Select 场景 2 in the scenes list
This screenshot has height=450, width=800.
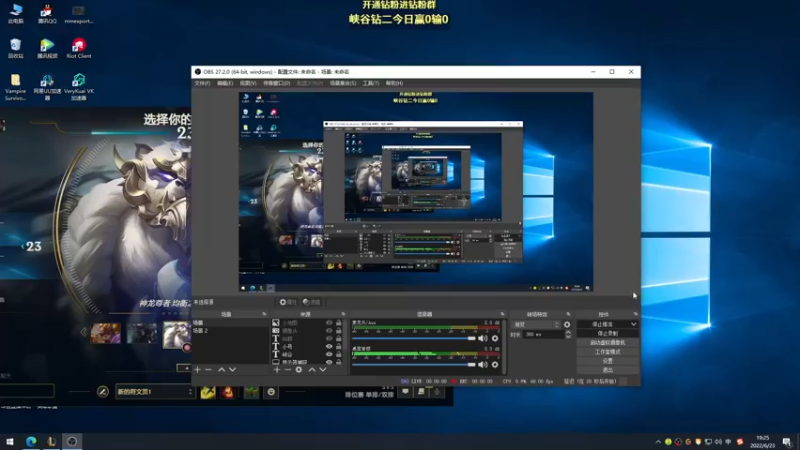230,331
